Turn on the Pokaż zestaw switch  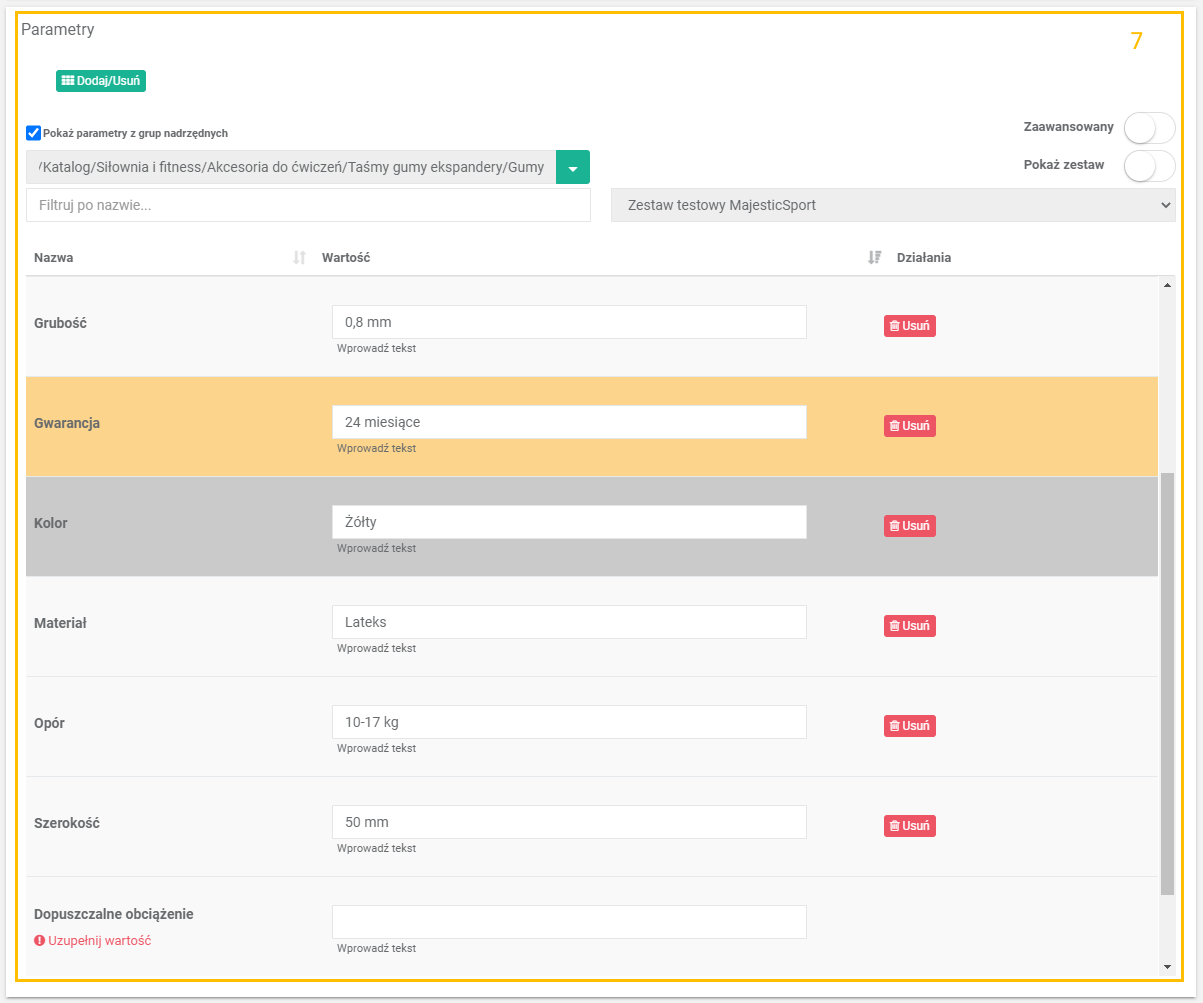coord(1148,165)
